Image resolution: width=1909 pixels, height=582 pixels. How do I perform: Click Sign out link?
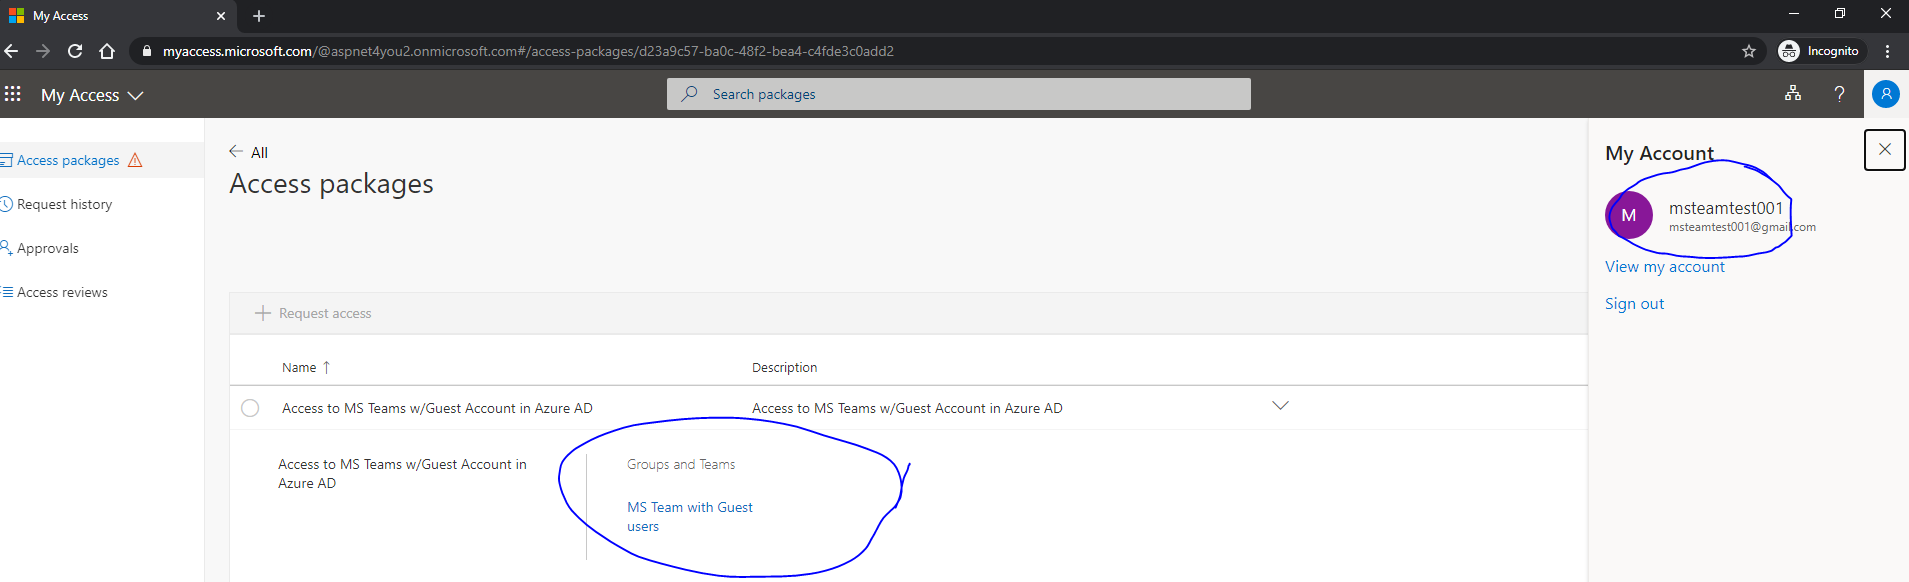pos(1634,304)
